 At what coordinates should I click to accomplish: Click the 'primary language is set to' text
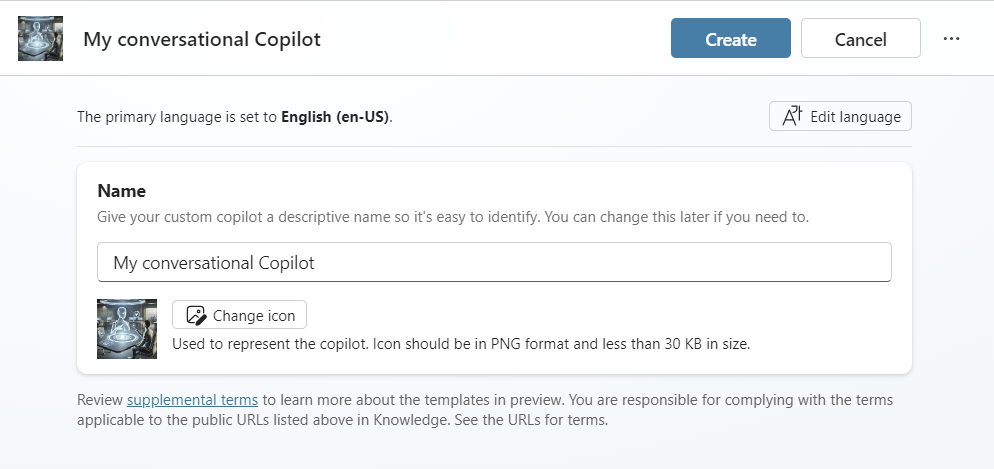[x=178, y=116]
